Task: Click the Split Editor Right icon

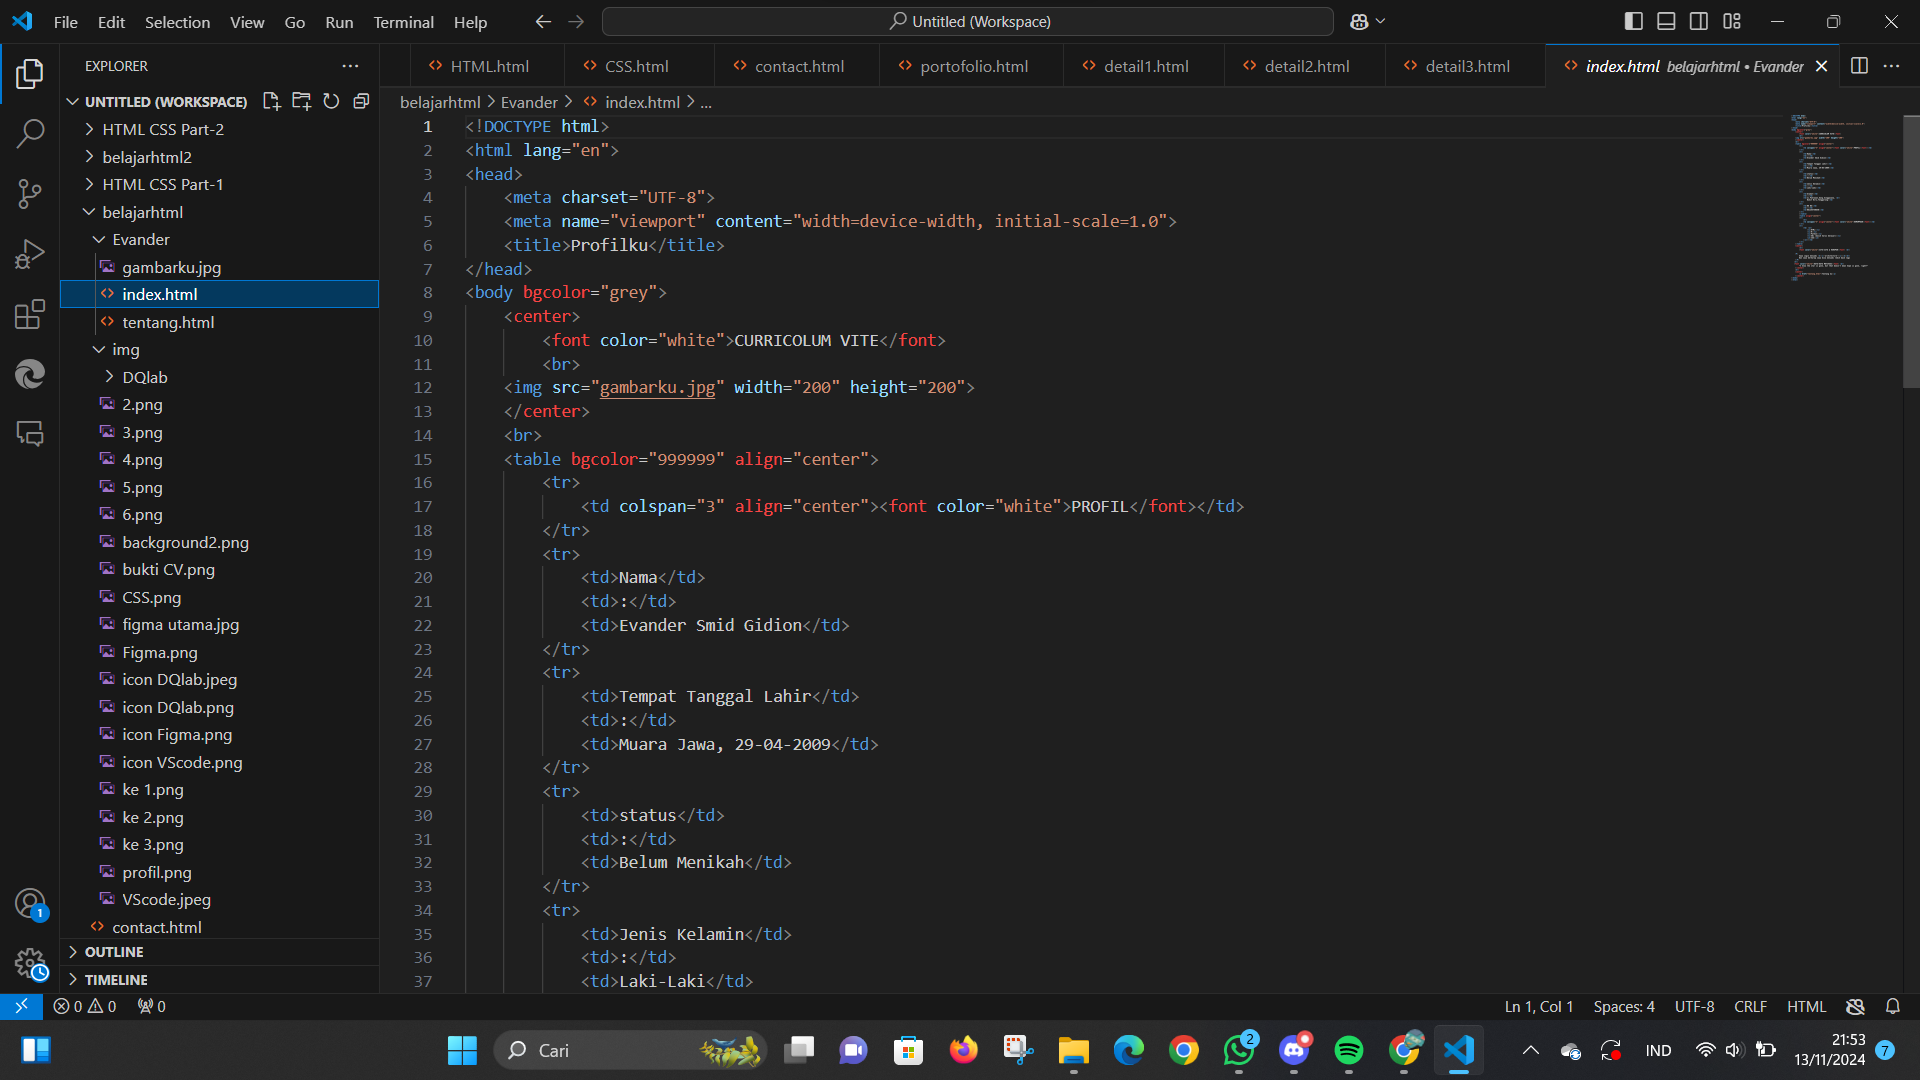Action: pyautogui.click(x=1859, y=66)
